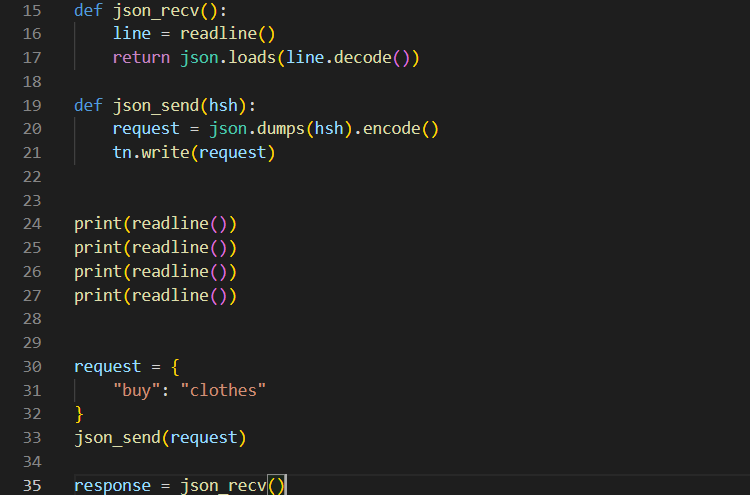
Task: Click line number 35 in the gutter
Action: (x=32, y=486)
